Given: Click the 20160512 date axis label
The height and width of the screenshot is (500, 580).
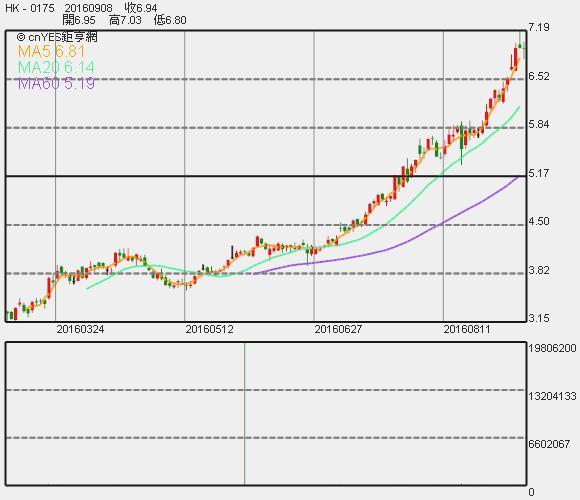Looking at the screenshot, I should point(209,329).
